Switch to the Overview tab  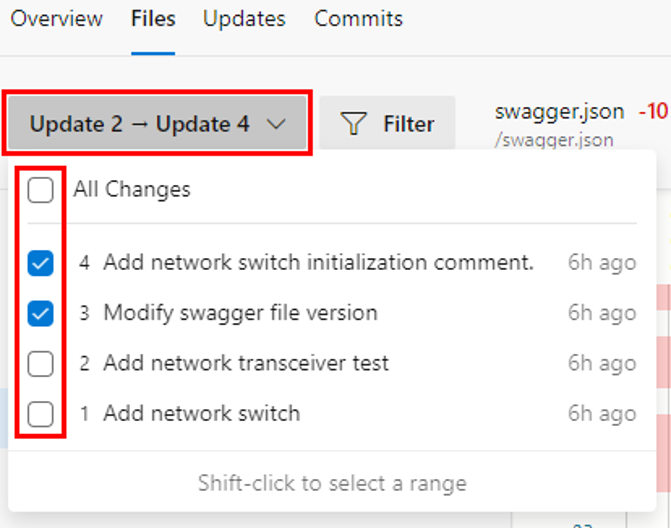(56, 19)
